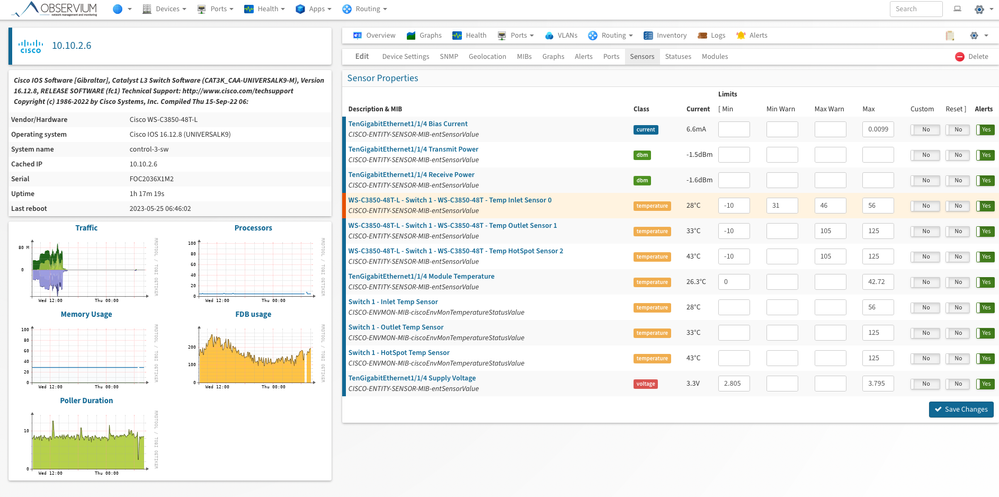
Task: Expand the top Health dropdown menu
Action: (264, 9)
